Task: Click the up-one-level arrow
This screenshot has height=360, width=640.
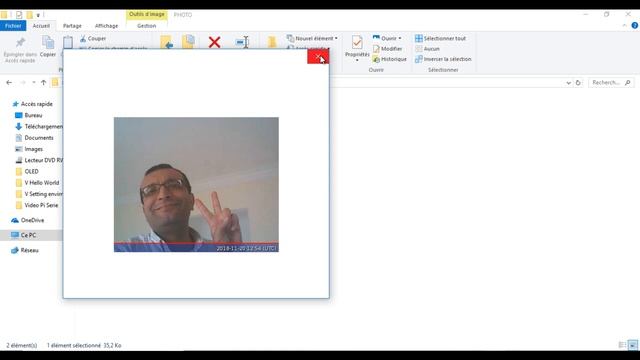Action: click(44, 82)
